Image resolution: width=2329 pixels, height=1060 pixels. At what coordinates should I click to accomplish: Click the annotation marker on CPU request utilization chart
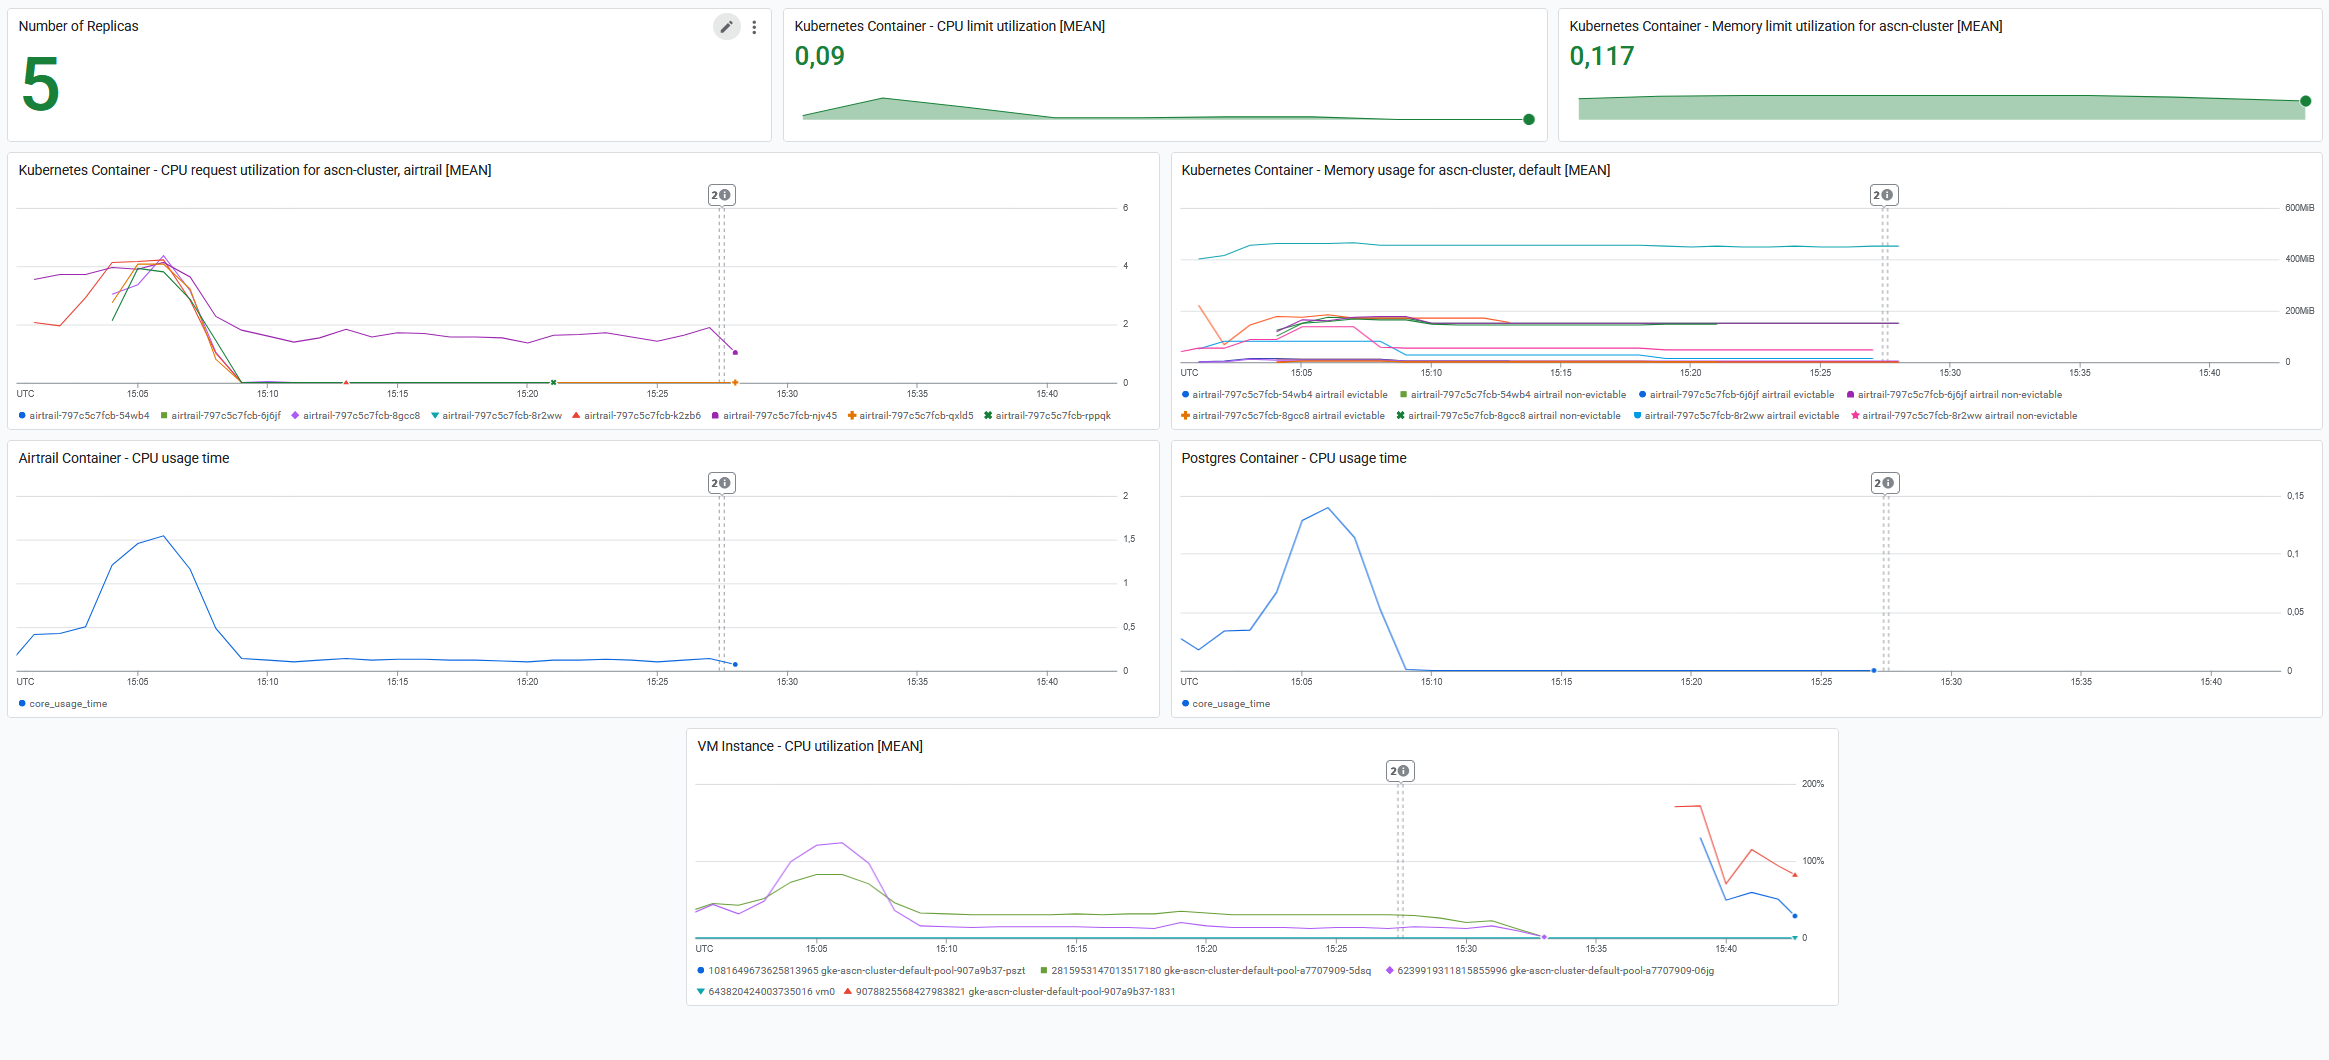click(721, 195)
